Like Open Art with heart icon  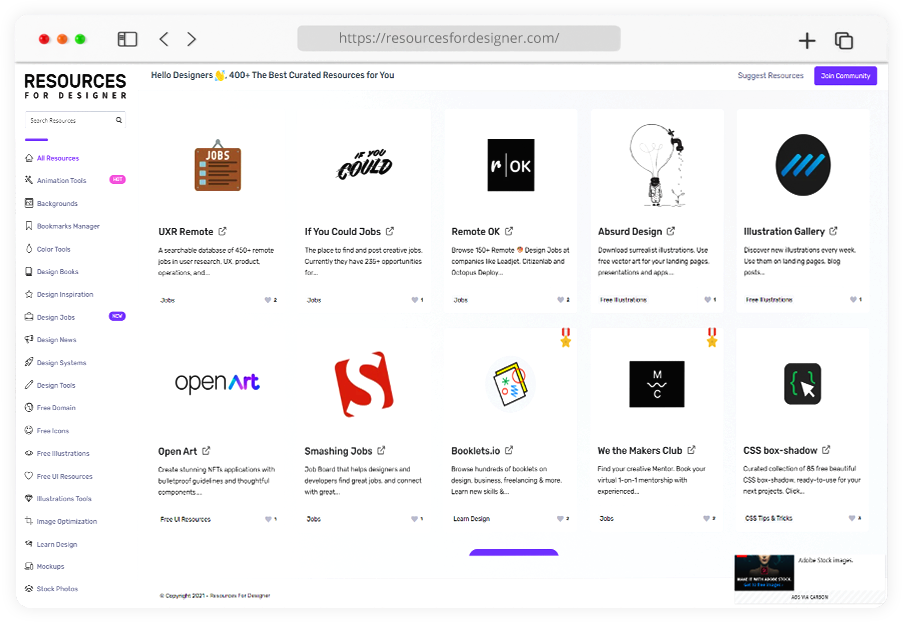[268, 519]
